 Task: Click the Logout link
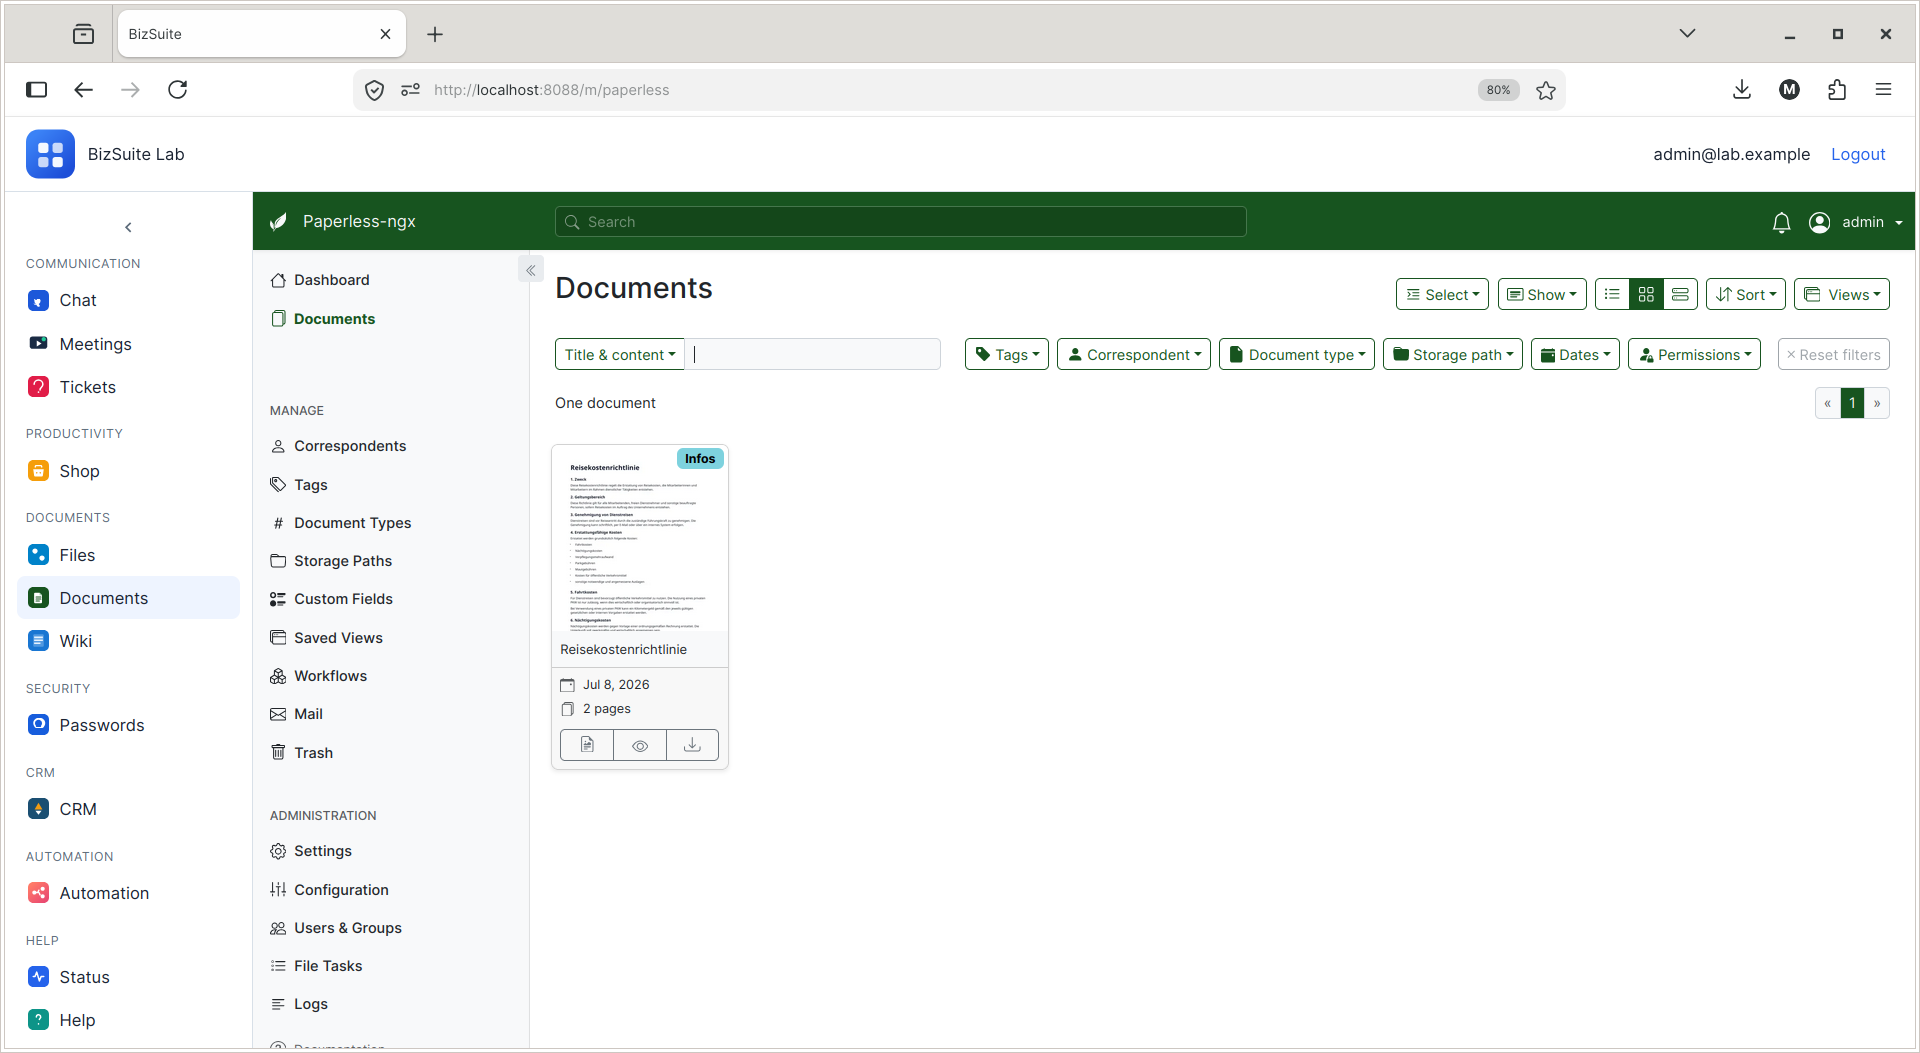point(1857,154)
